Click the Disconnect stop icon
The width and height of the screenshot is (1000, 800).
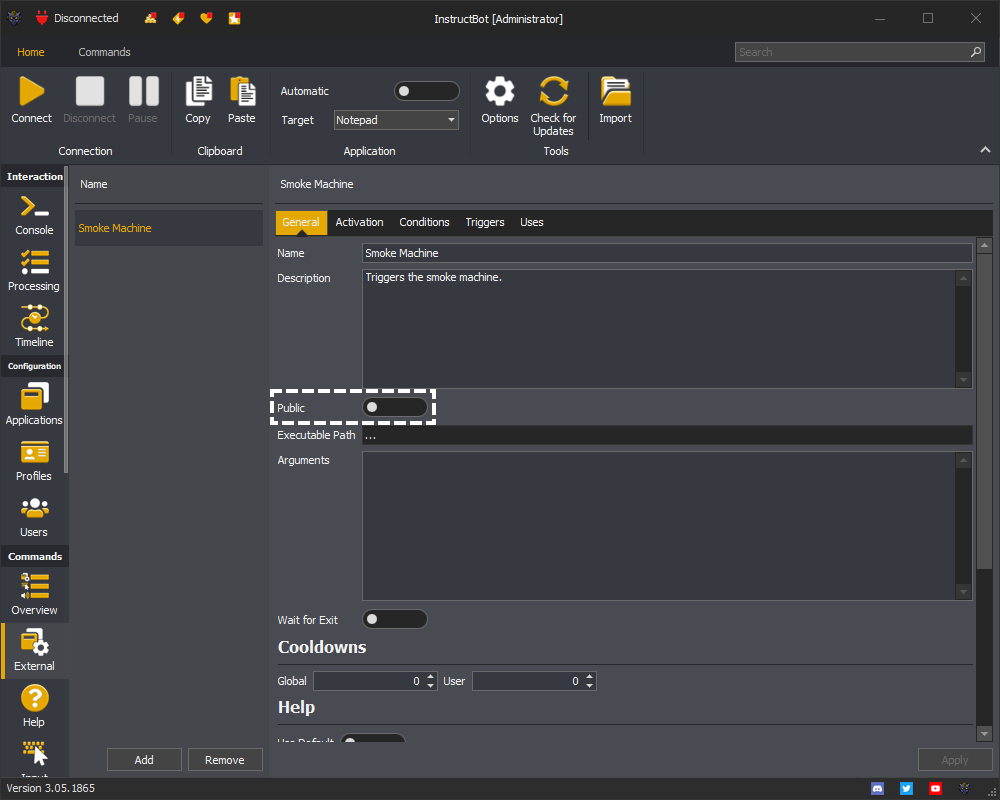pyautogui.click(x=90, y=91)
